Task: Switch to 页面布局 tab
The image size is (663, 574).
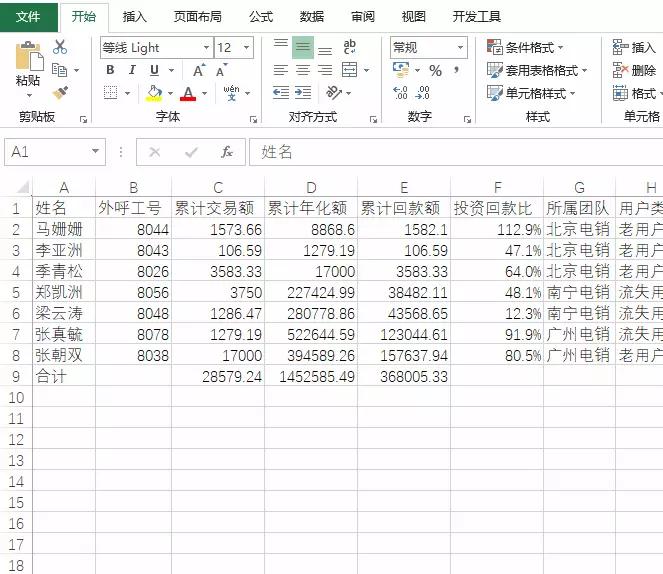Action: [197, 17]
